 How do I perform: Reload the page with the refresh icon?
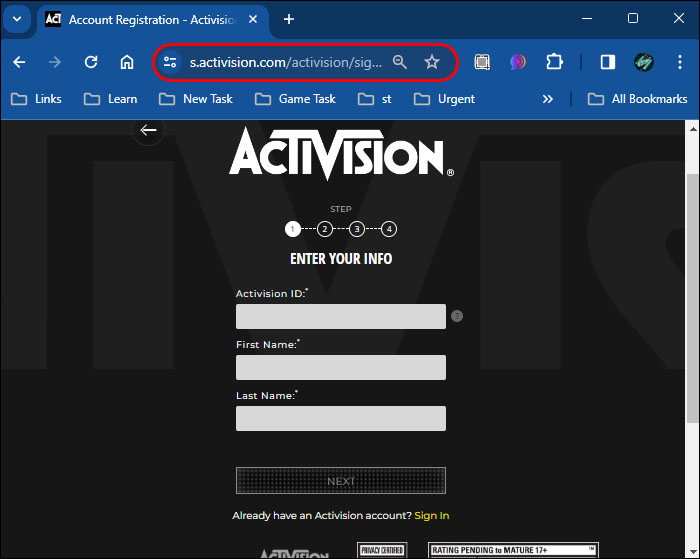tap(91, 62)
